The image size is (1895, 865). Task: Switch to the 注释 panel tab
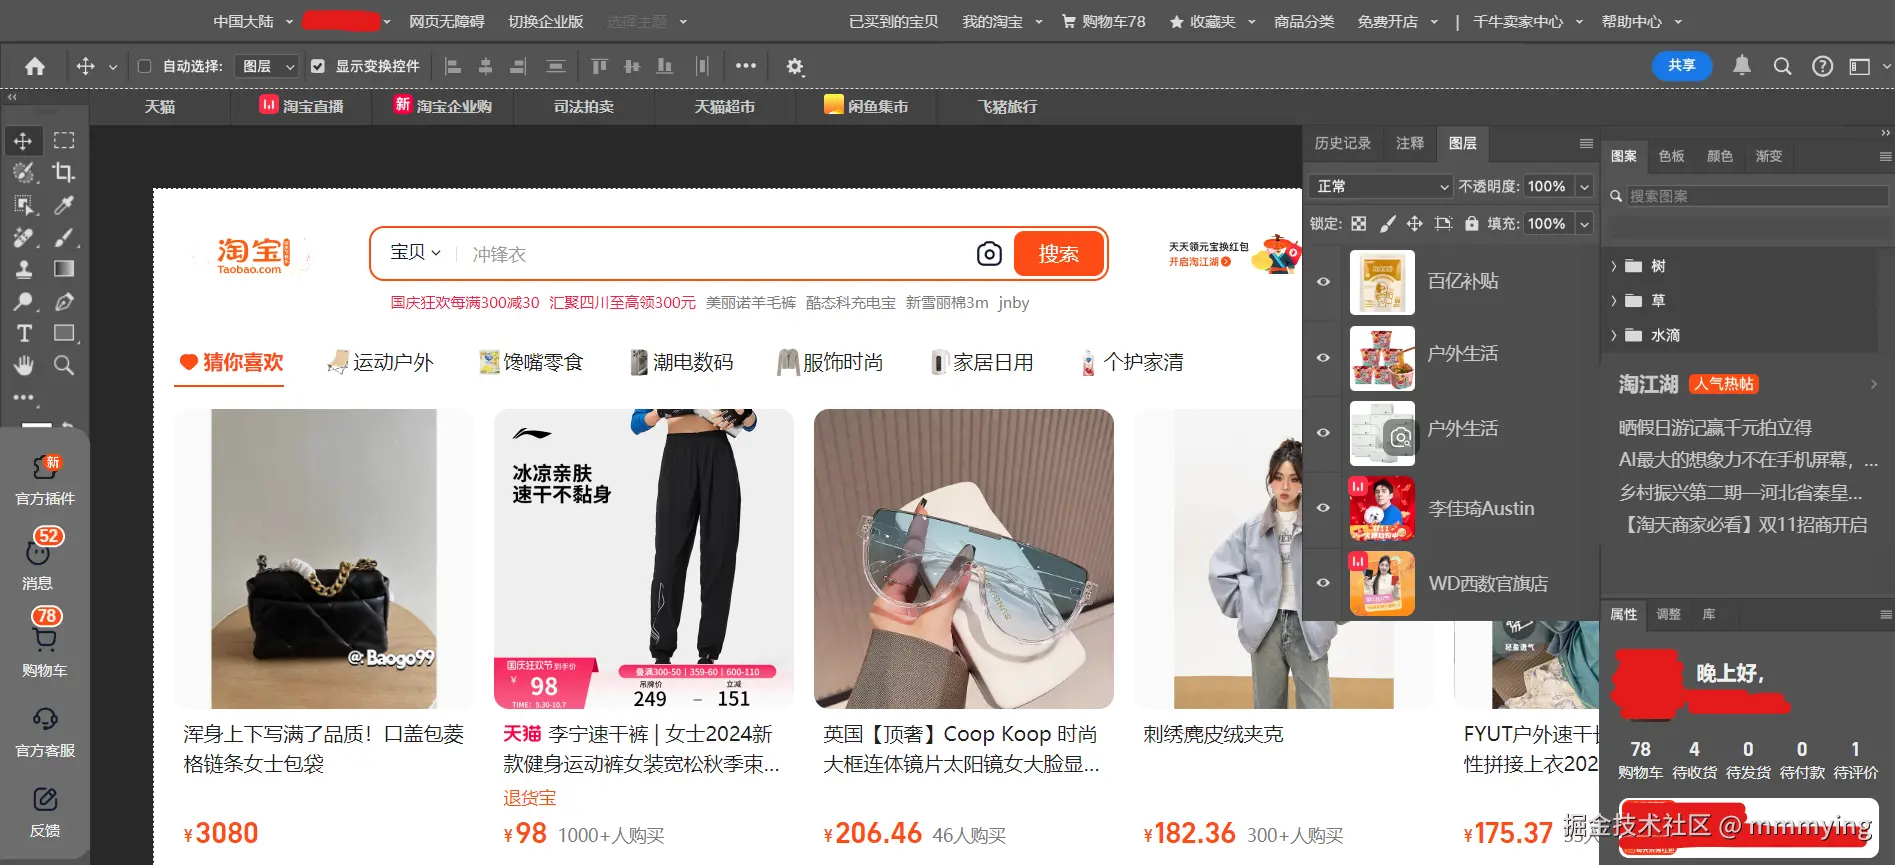tap(1410, 143)
